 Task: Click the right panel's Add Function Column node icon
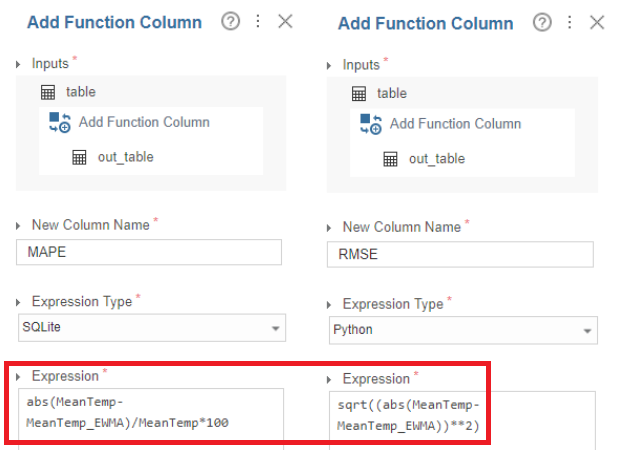(371, 124)
